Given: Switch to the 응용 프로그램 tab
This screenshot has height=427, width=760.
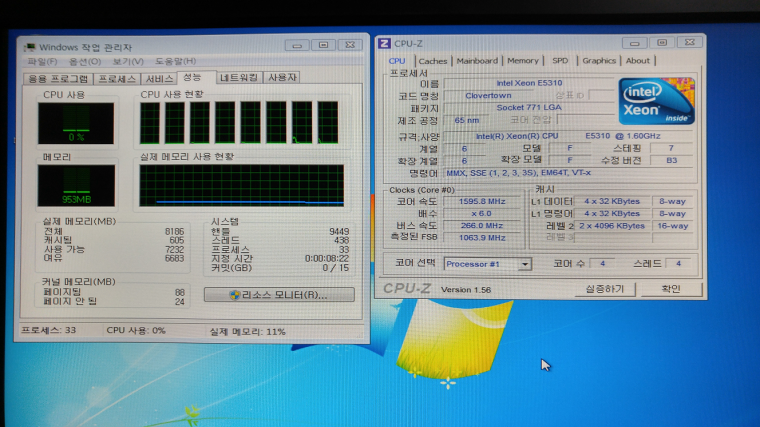Looking at the screenshot, I should (x=58, y=79).
